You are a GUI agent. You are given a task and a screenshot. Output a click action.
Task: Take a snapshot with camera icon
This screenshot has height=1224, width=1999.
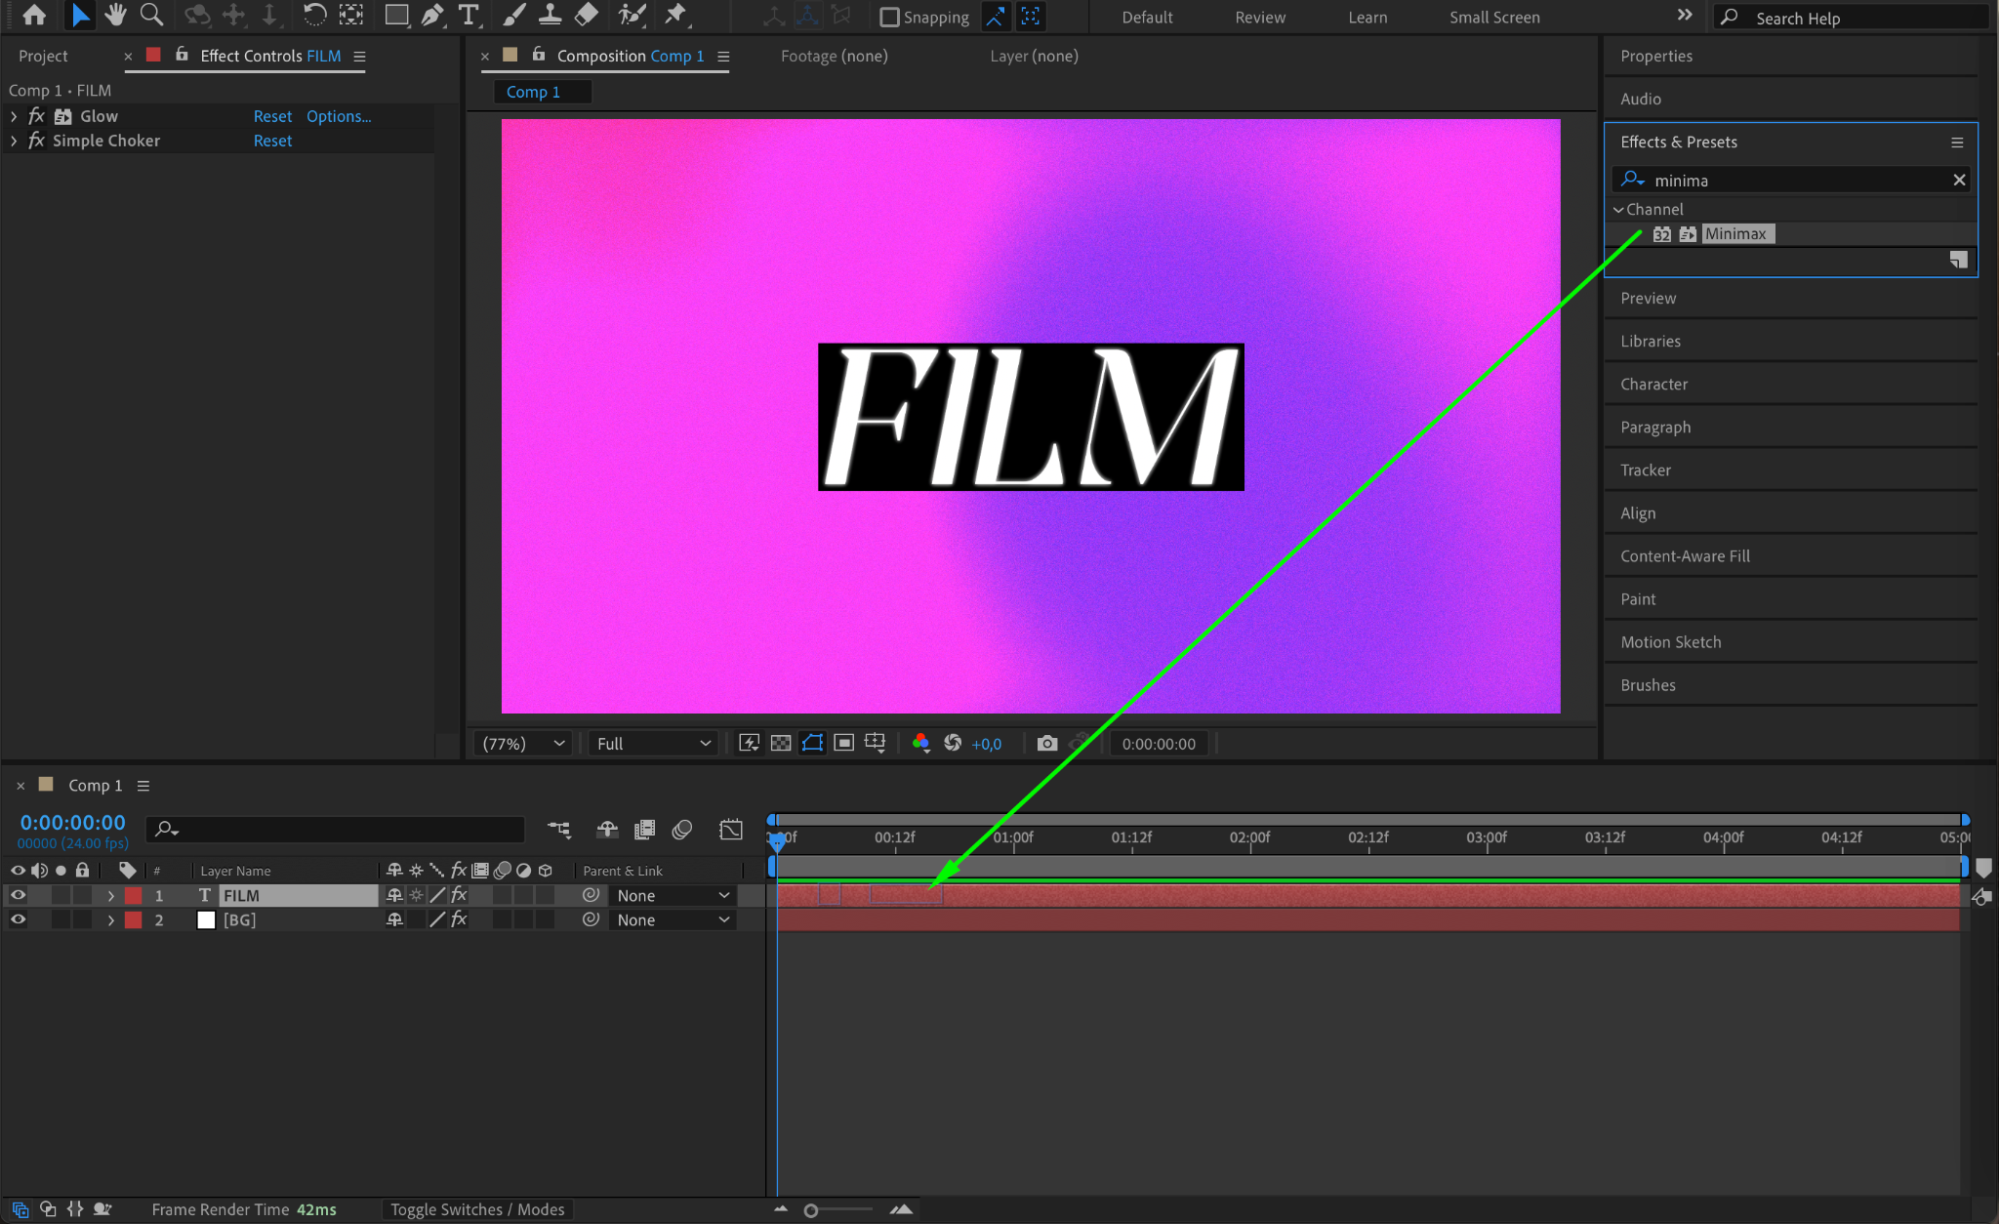pos(1047,743)
